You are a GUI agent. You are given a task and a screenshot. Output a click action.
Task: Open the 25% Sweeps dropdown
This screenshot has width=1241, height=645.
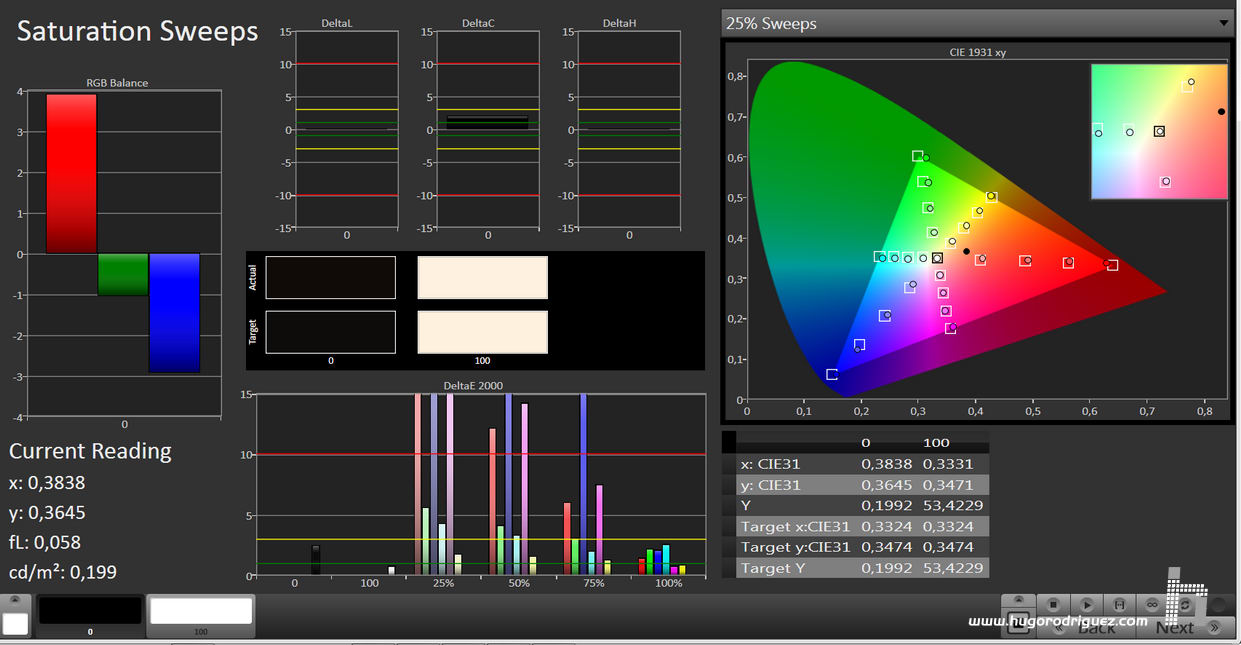coord(977,23)
